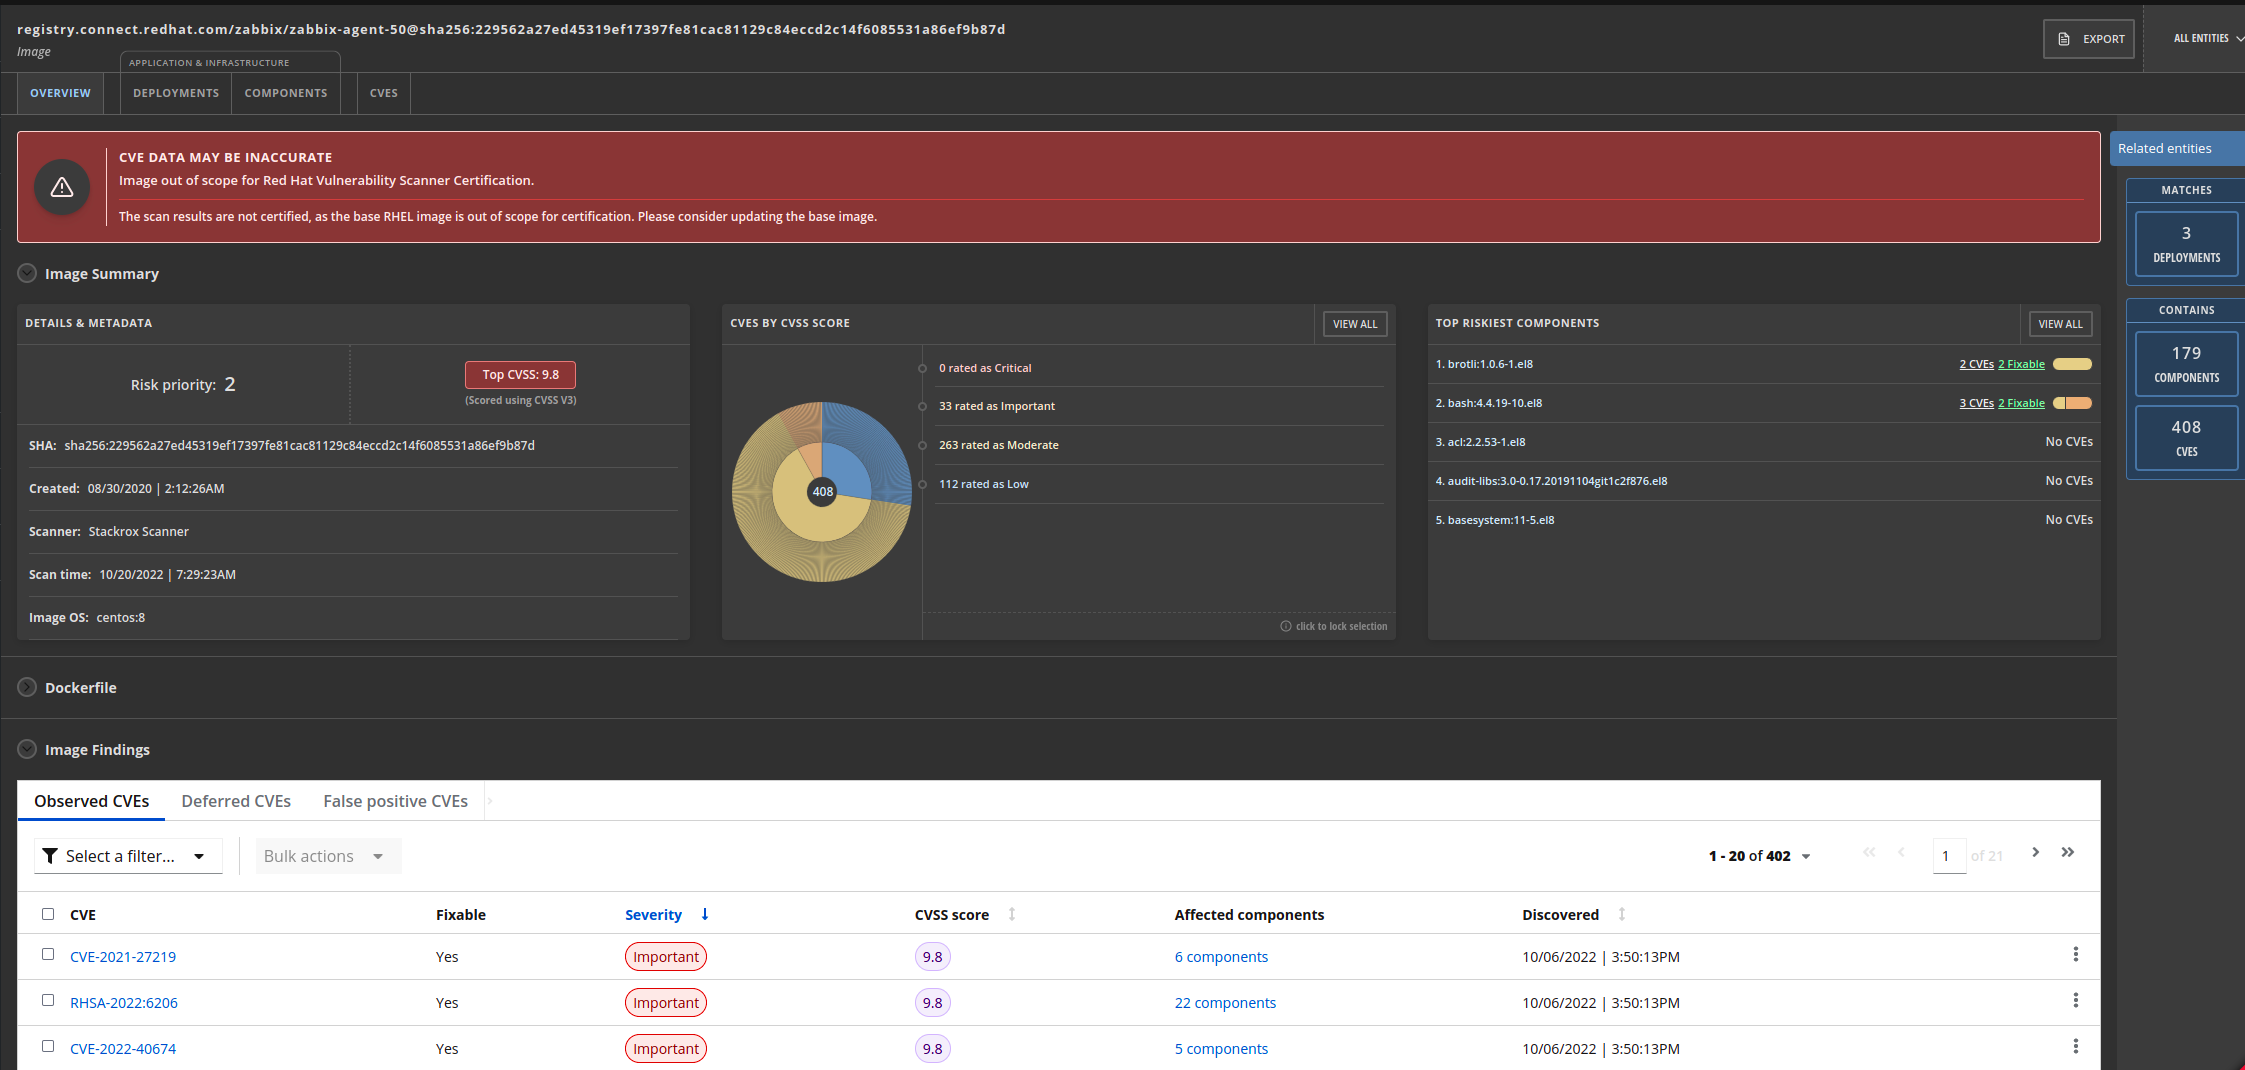Click the Export document icon
Screen dimensions: 2245x1070
(2064, 39)
